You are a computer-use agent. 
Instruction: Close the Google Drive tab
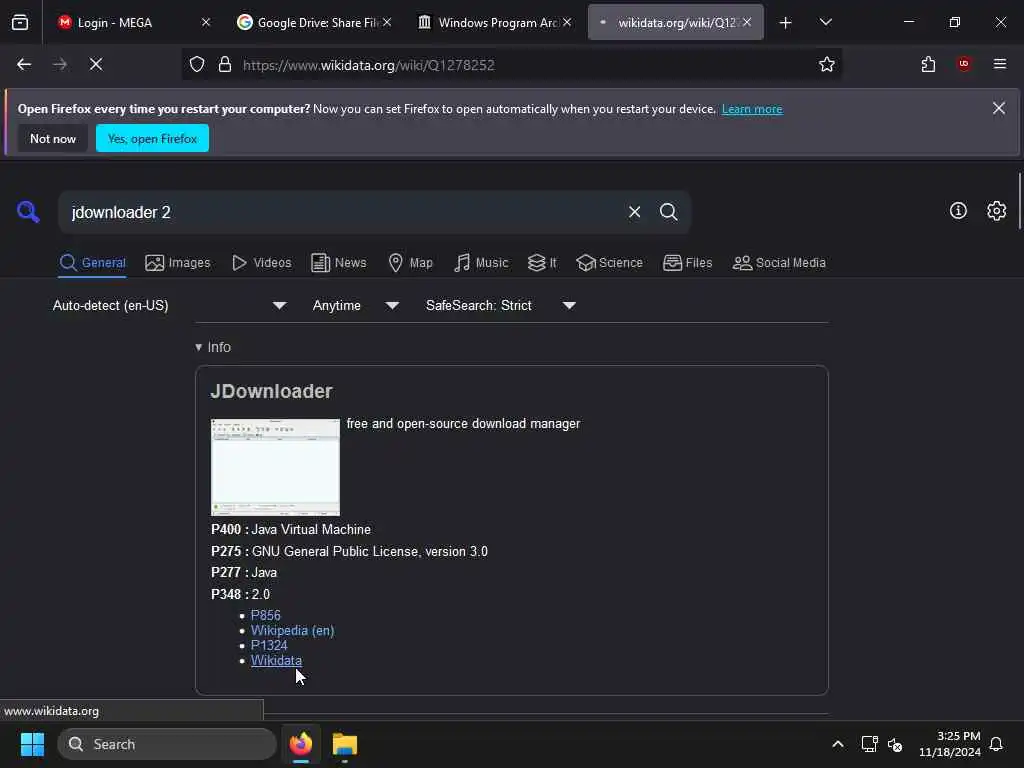click(x=387, y=23)
